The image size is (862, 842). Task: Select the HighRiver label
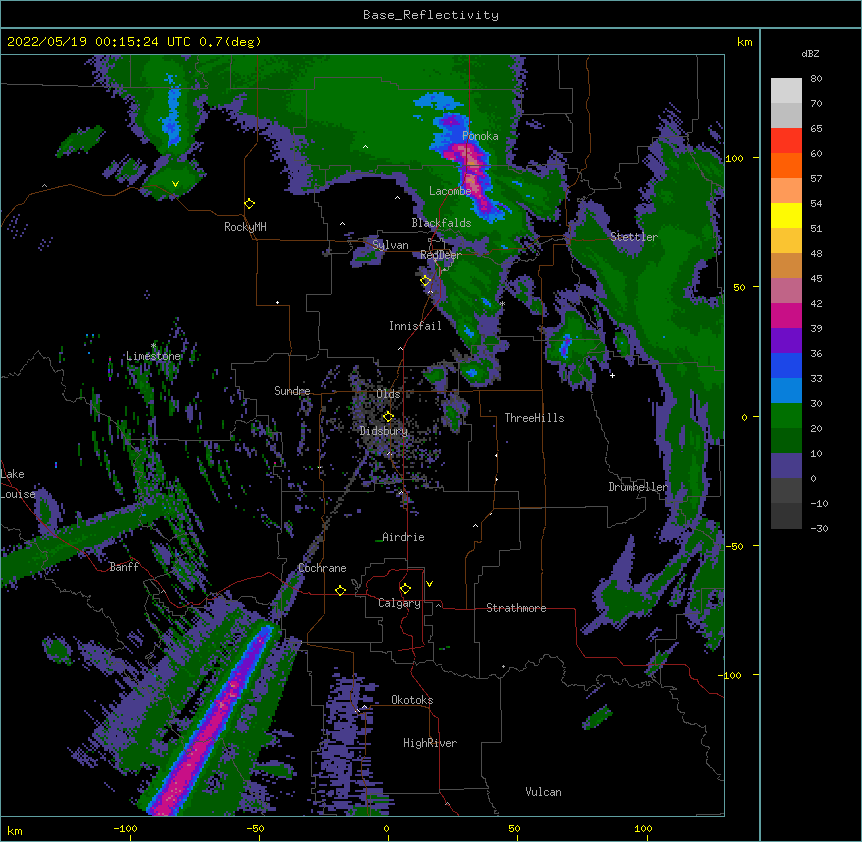click(x=430, y=743)
